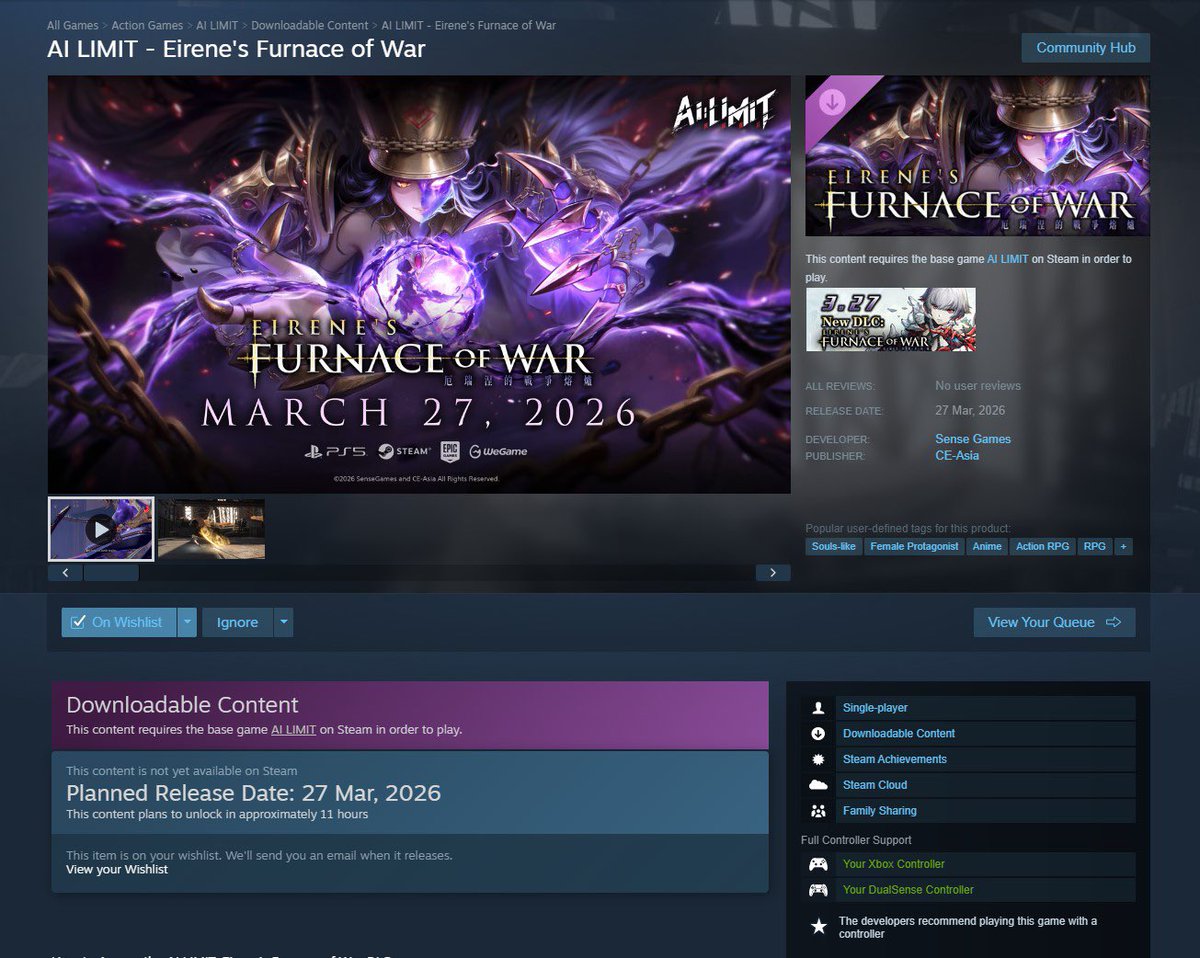
Task: Select the Action RPG tag
Action: [1042, 547]
